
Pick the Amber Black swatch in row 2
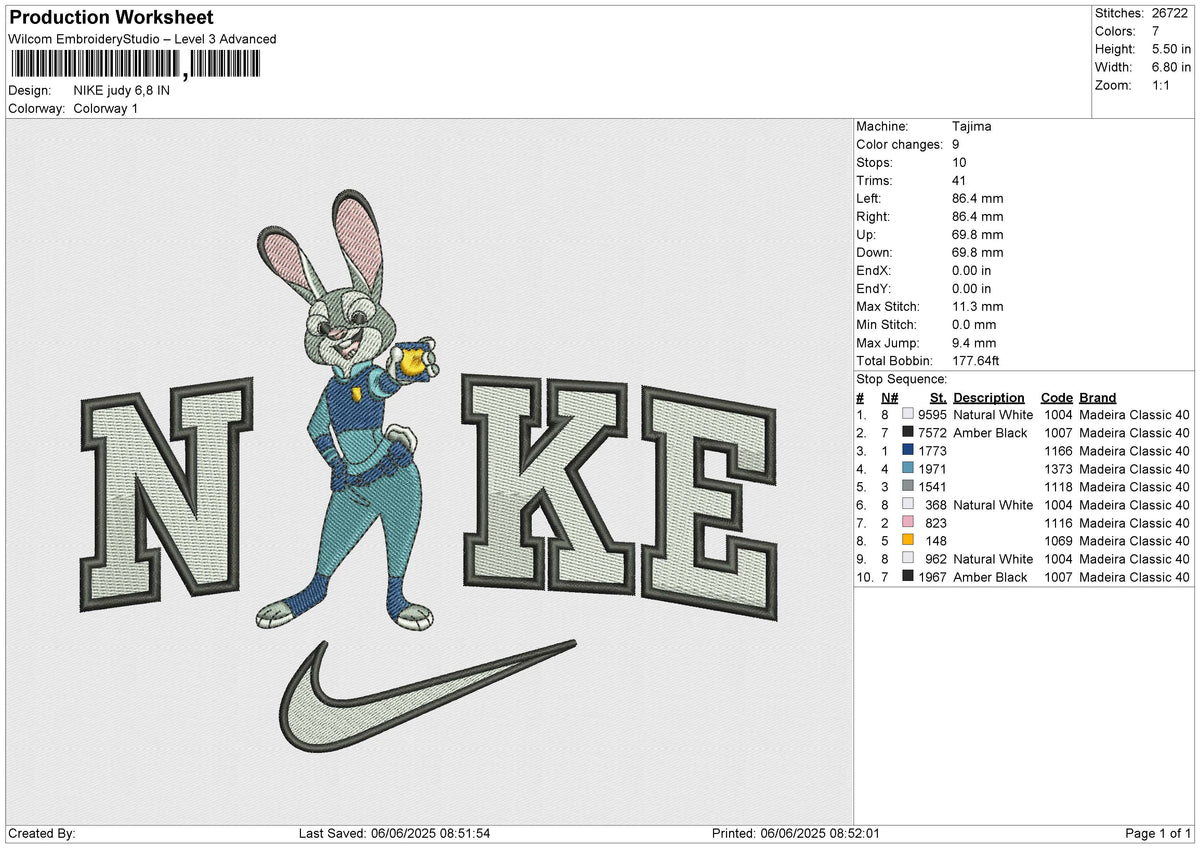(x=908, y=433)
